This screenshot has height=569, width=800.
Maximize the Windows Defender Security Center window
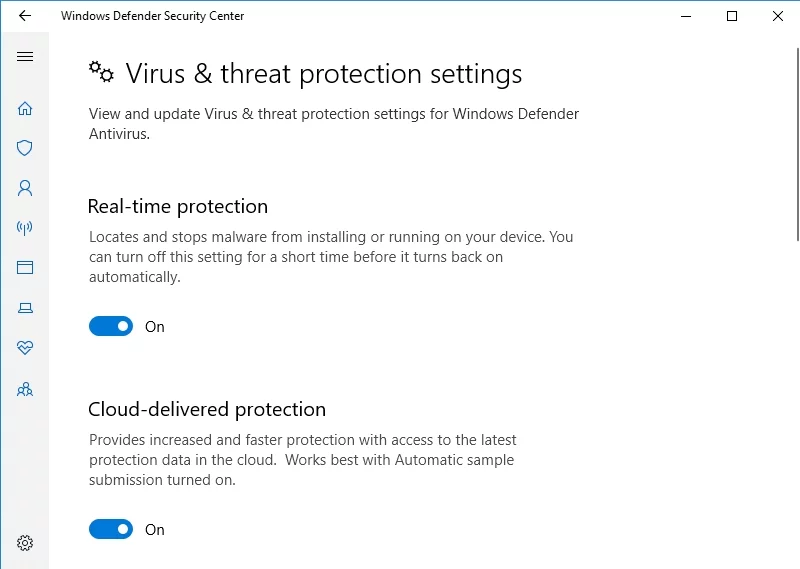(732, 16)
